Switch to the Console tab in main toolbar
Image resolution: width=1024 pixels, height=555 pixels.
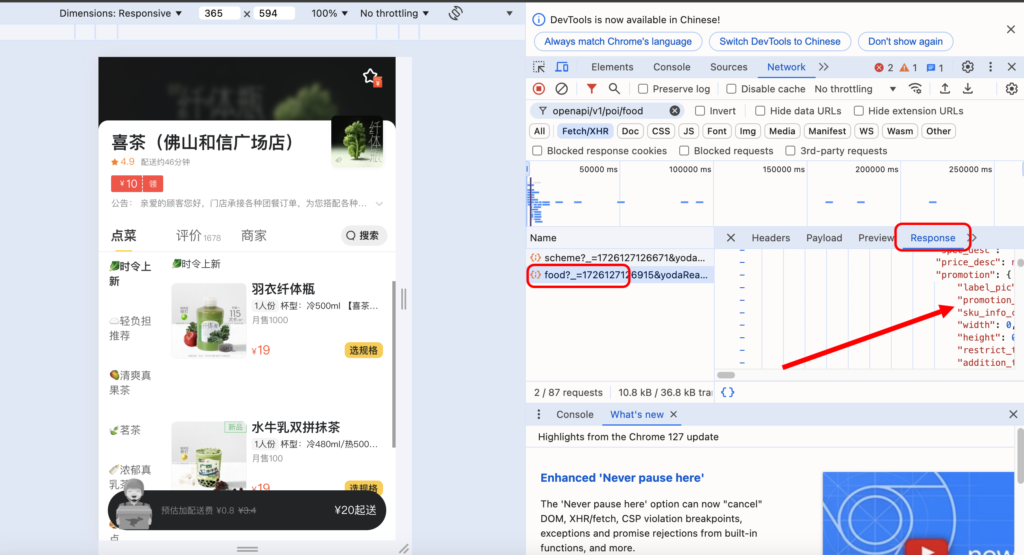671,67
